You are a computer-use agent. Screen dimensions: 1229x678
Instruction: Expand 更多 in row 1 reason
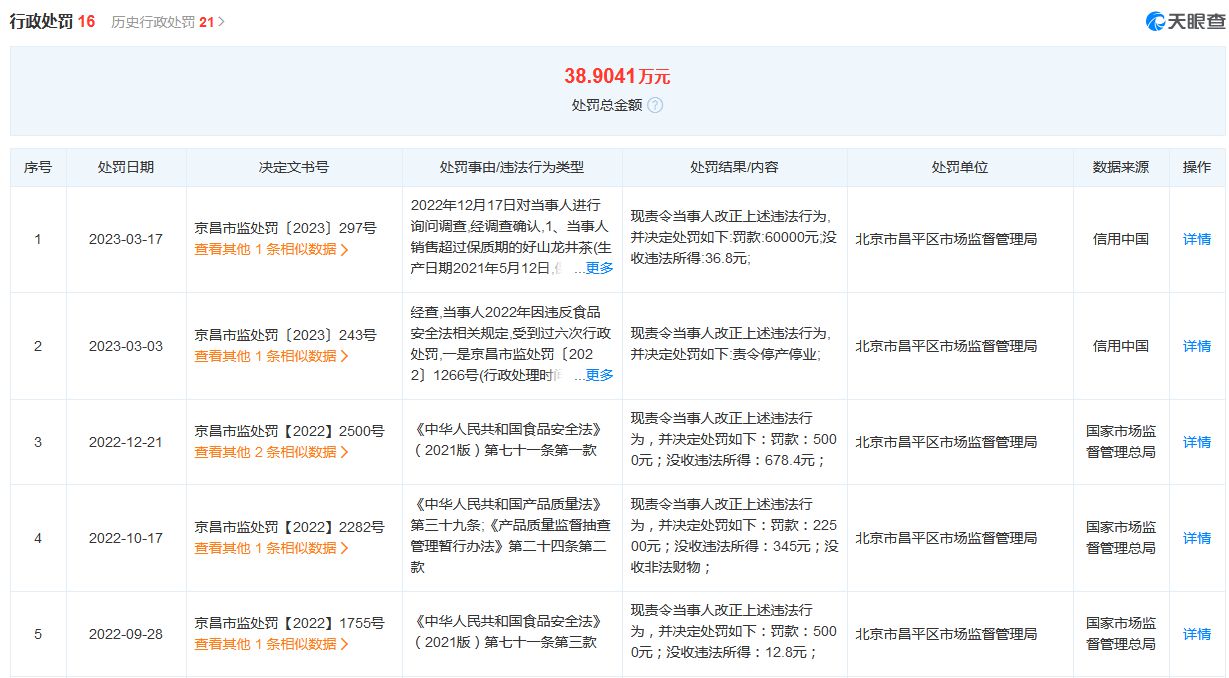pyautogui.click(x=599, y=268)
